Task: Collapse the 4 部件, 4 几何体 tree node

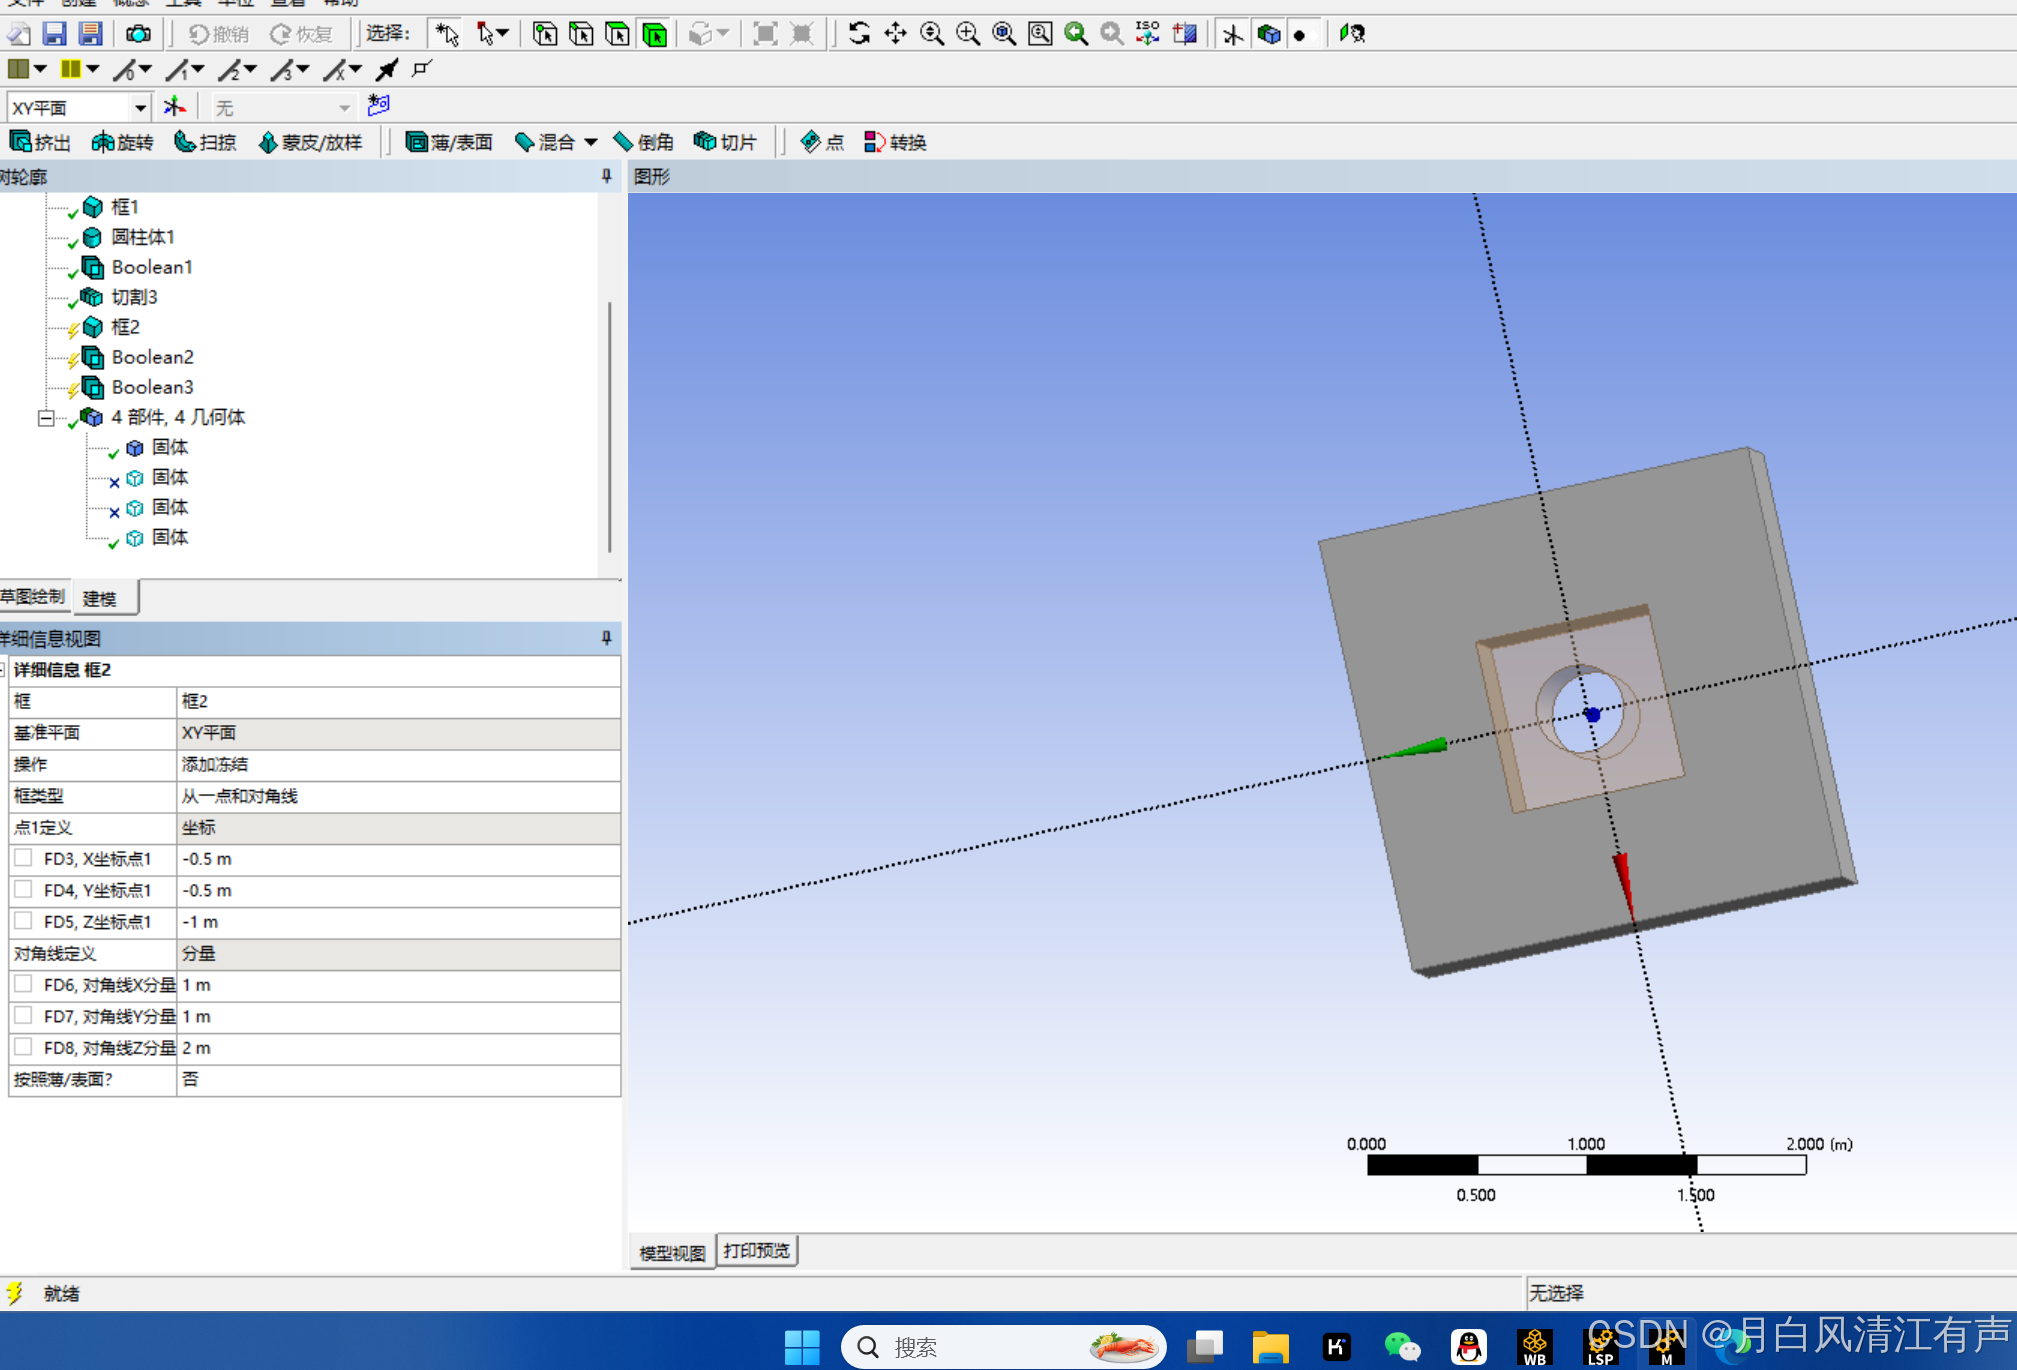Action: click(x=46, y=418)
